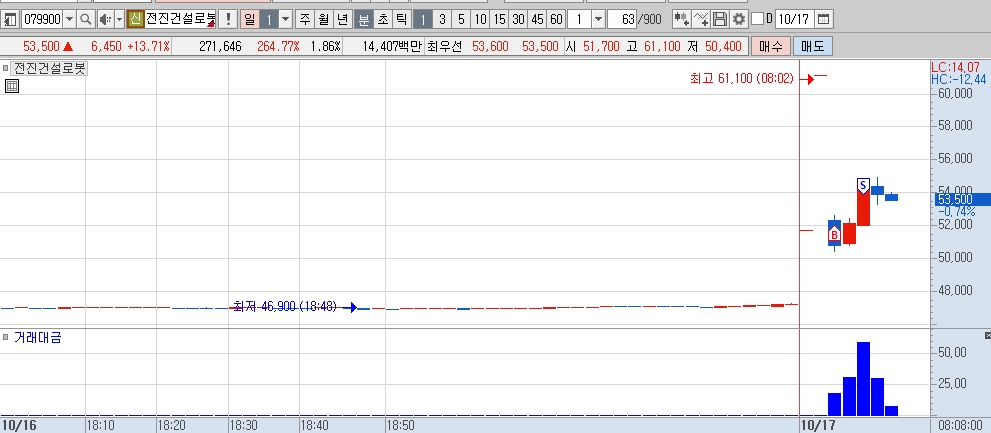Select the 10-minute interval button
This screenshot has height=433, width=991.
(480, 19)
